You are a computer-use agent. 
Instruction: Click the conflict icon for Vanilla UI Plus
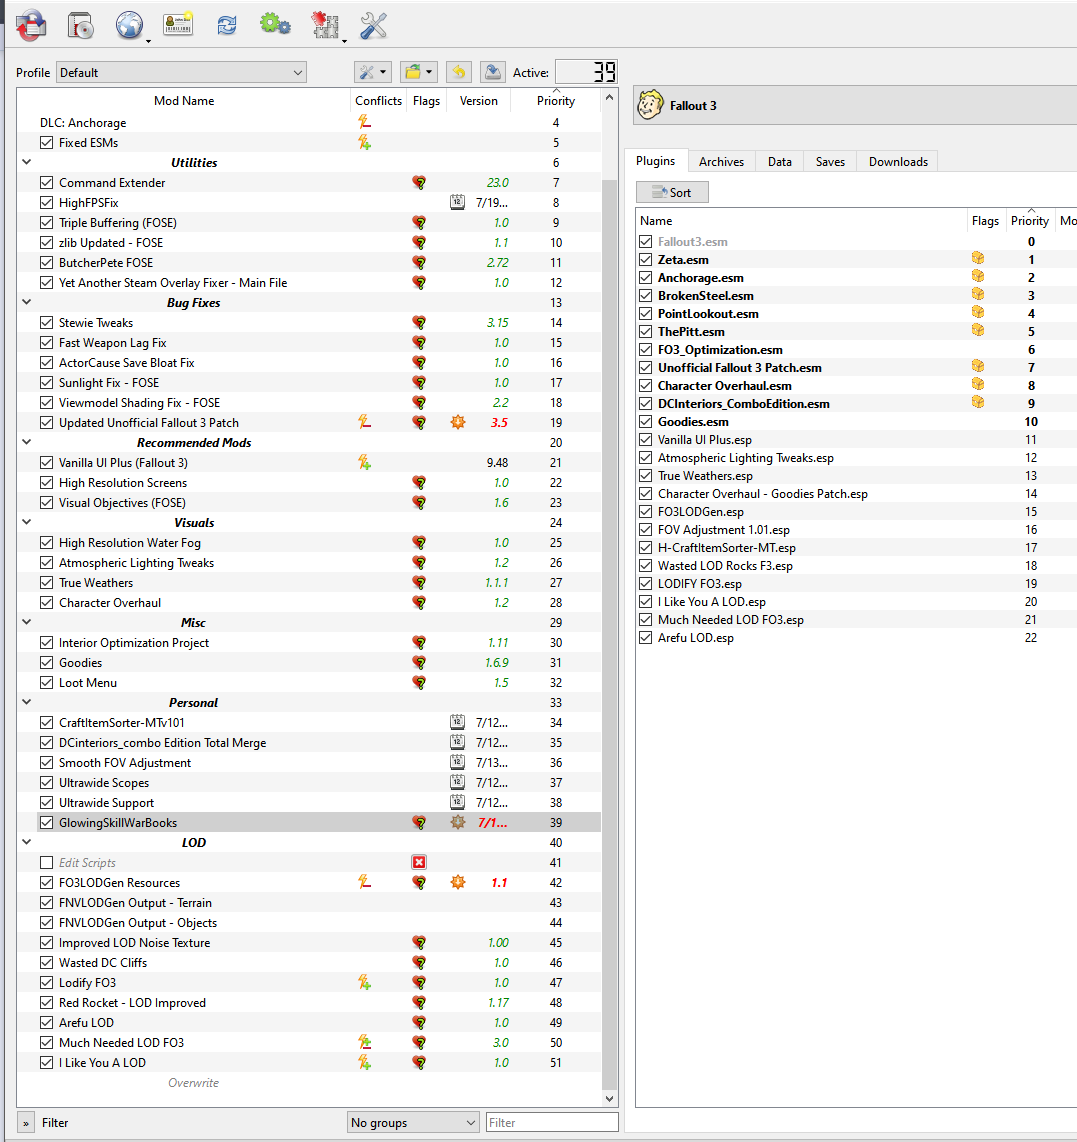[364, 462]
